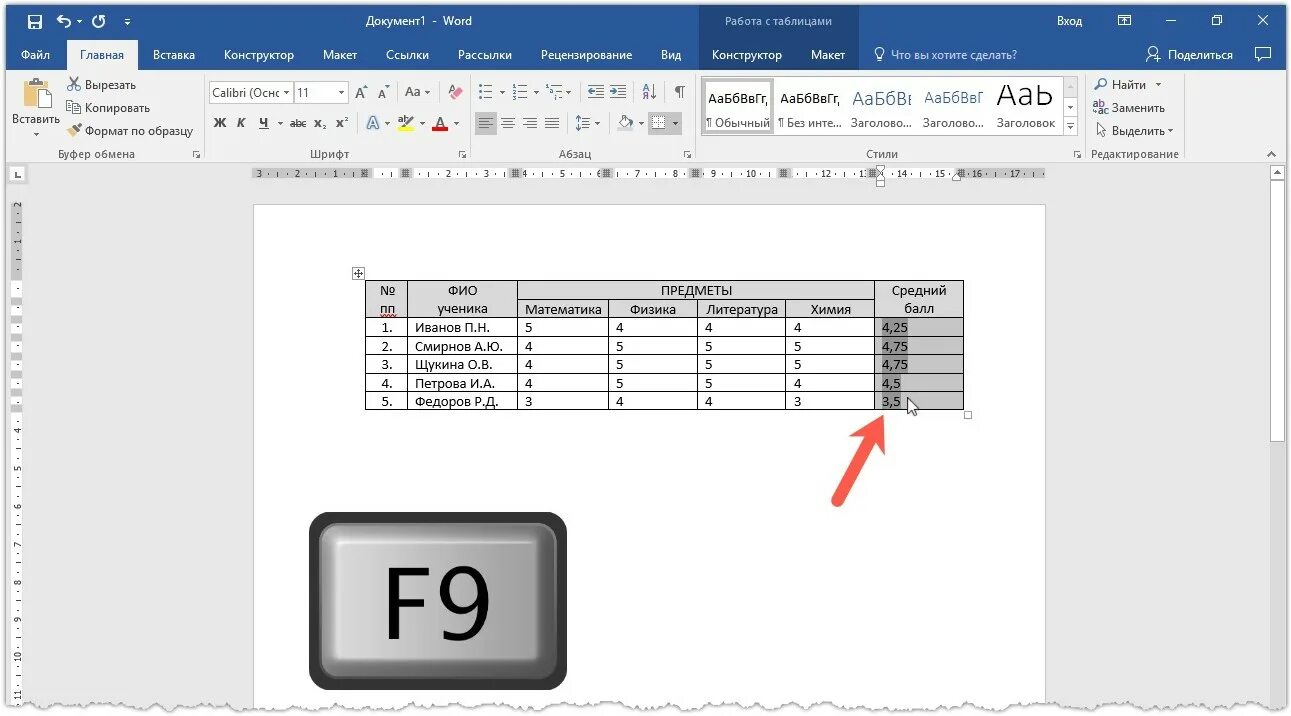Click the Paste (Вставить) icon
1291x716 pixels.
click(36, 95)
